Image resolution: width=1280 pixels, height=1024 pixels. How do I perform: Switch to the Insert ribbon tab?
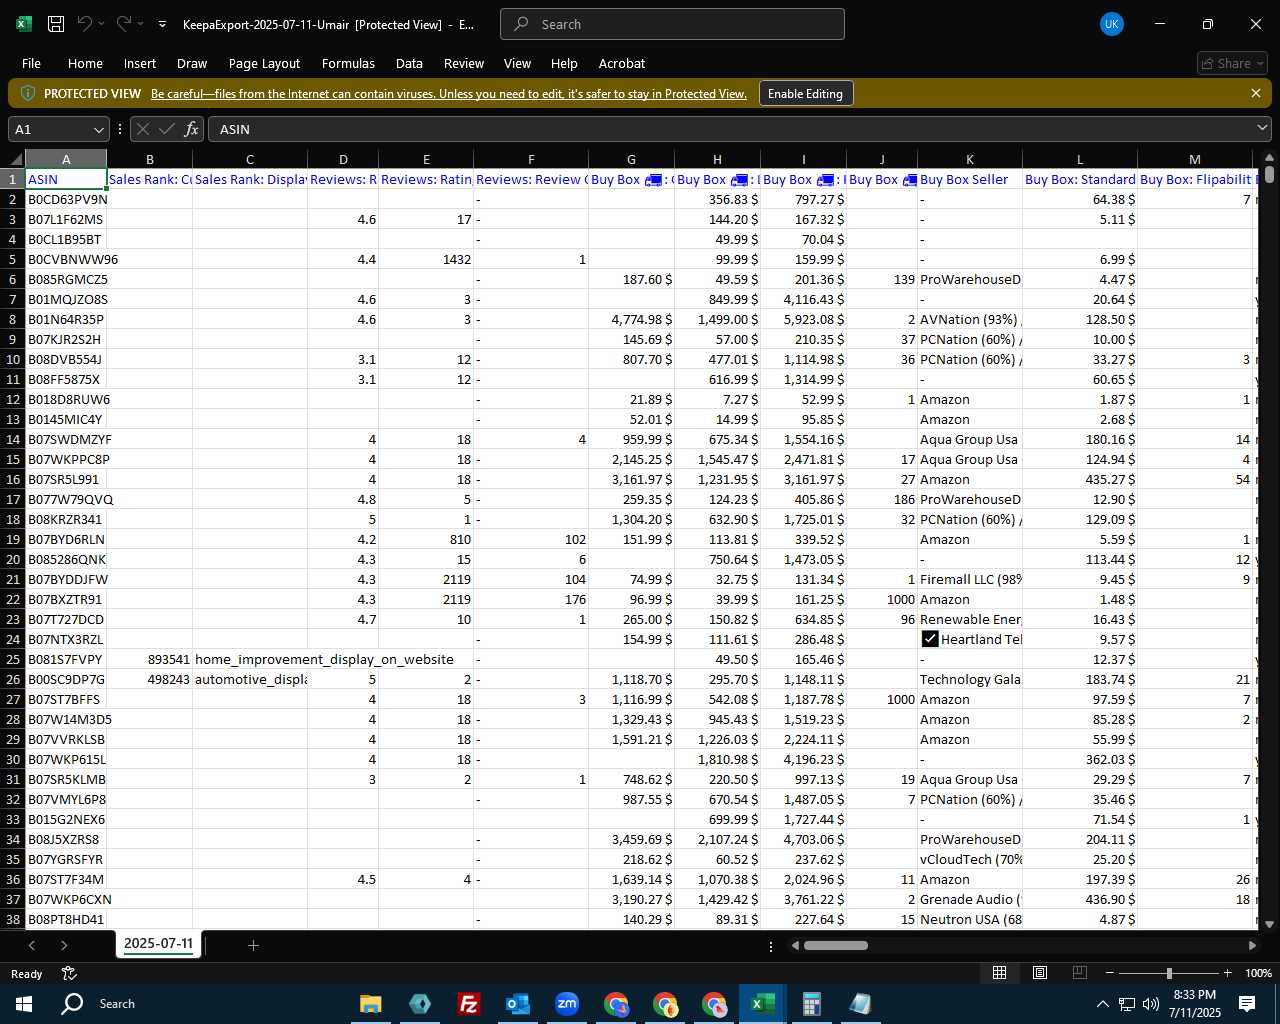[x=140, y=63]
